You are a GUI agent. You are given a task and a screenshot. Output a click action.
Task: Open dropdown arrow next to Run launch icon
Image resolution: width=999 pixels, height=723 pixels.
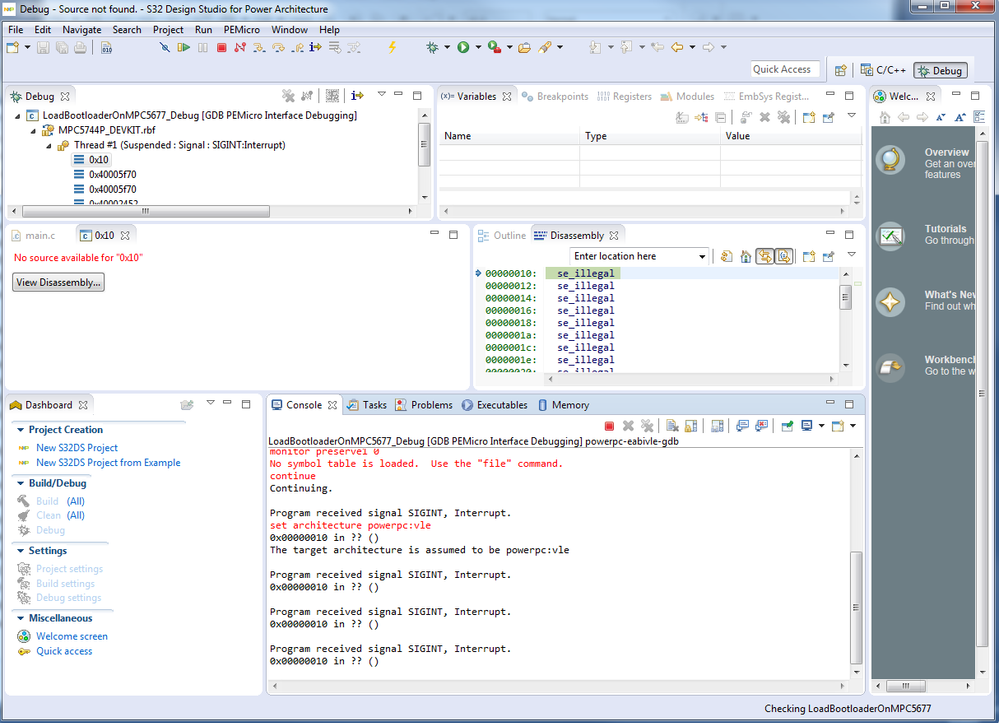click(x=478, y=47)
